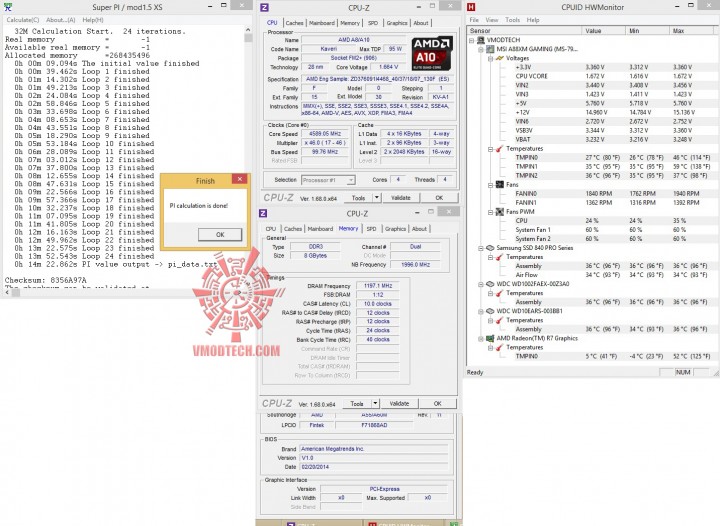Click the Temperatures icon under AMD Radeon R7
This screenshot has width=720, height=526.
point(500,347)
